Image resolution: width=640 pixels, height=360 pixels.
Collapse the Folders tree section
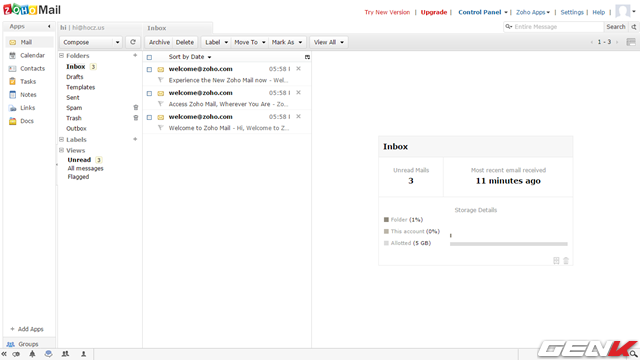coord(62,56)
